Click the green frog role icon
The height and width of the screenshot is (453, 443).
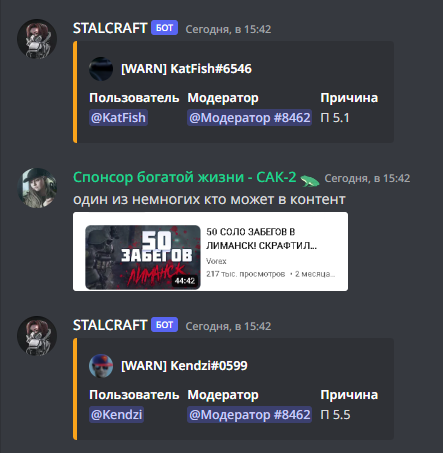310,180
